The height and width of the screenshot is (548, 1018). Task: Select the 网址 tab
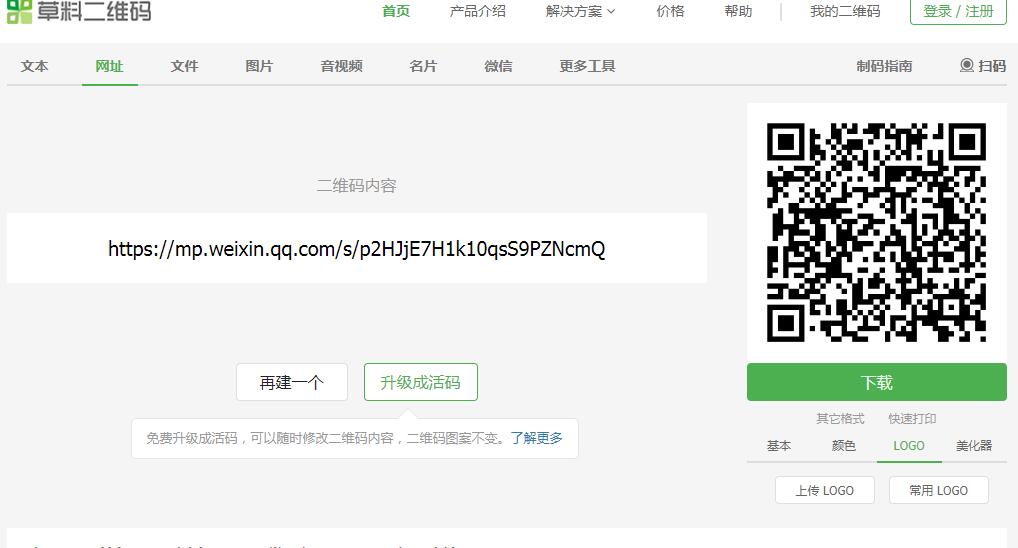109,66
